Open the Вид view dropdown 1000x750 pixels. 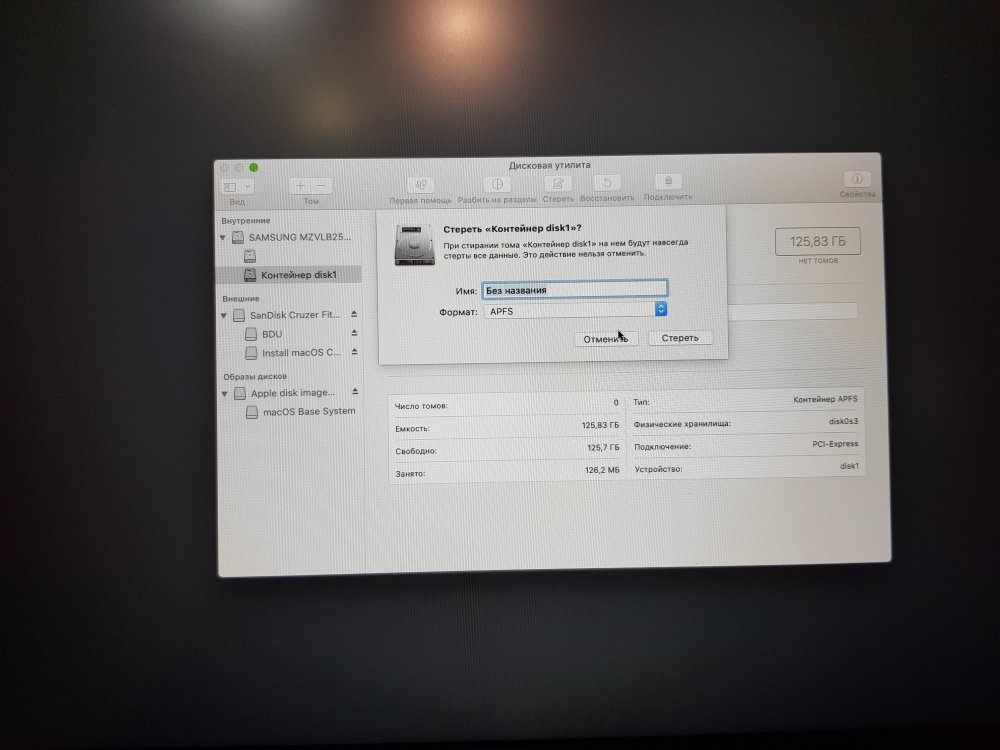pos(237,187)
